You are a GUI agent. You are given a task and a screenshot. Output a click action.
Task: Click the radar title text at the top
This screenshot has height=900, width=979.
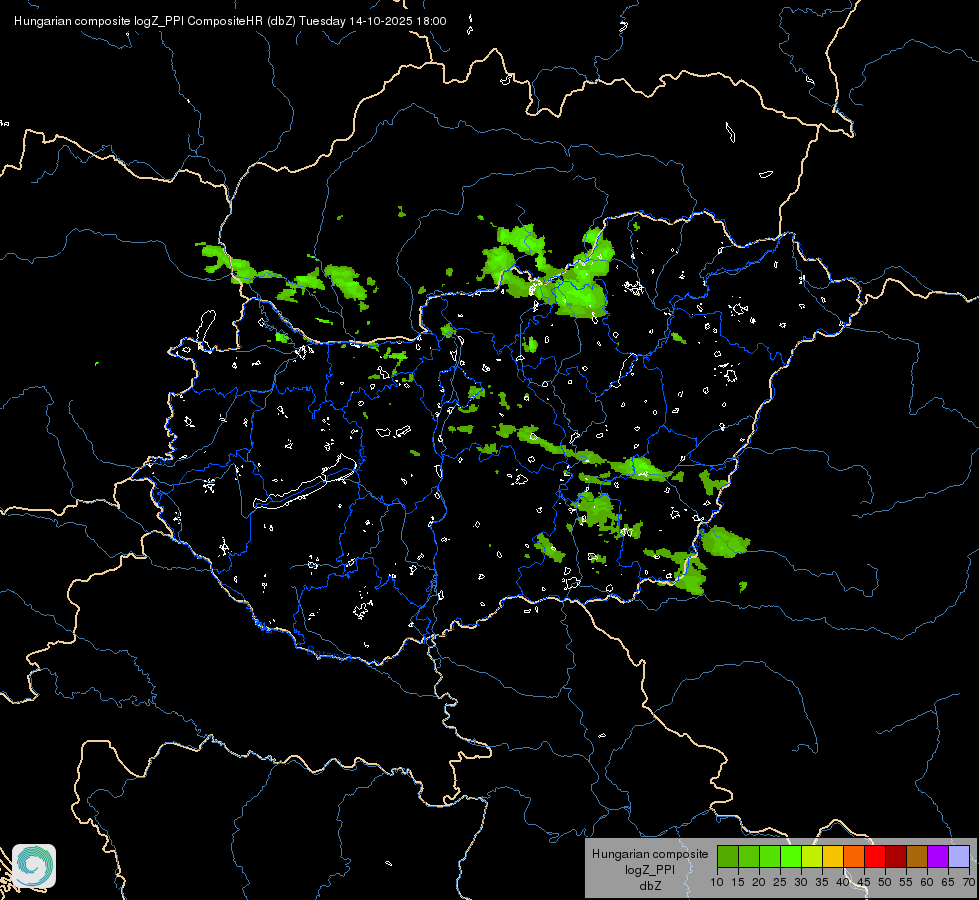pyautogui.click(x=230, y=21)
